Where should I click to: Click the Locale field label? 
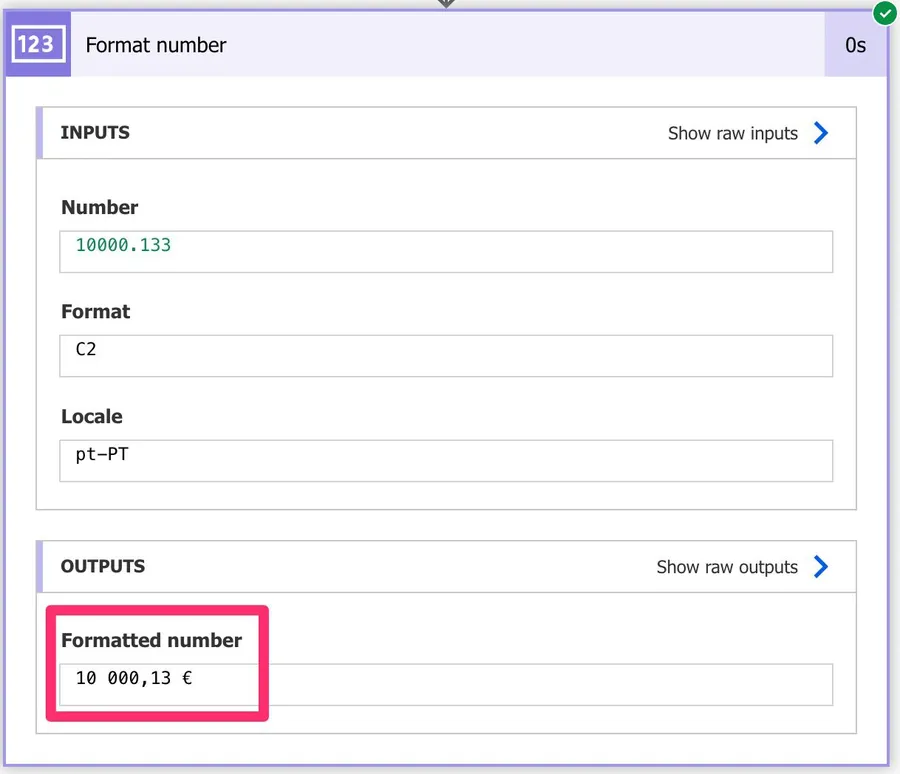(91, 416)
